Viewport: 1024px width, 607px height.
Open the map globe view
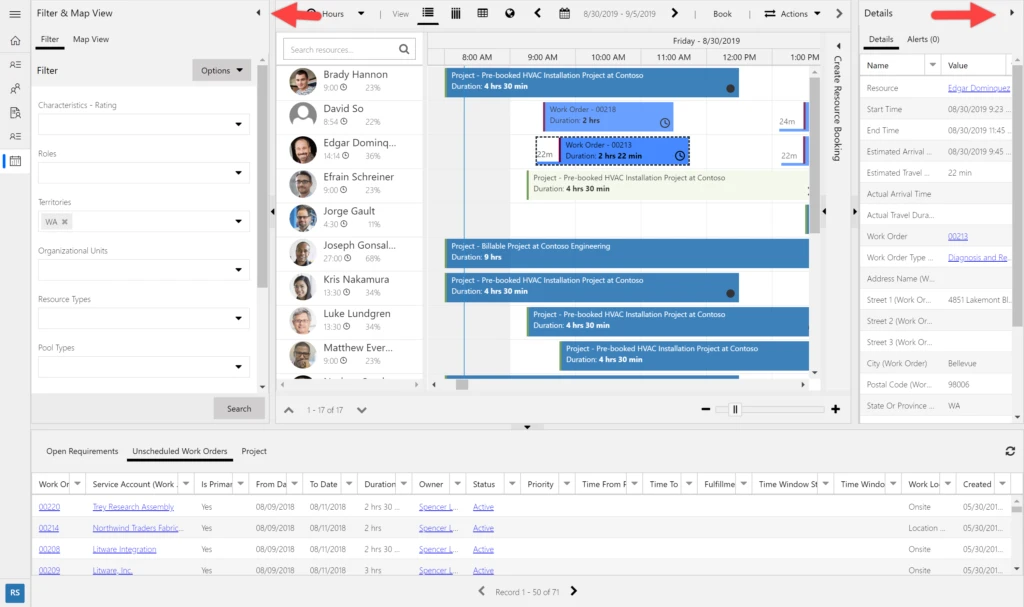(510, 14)
